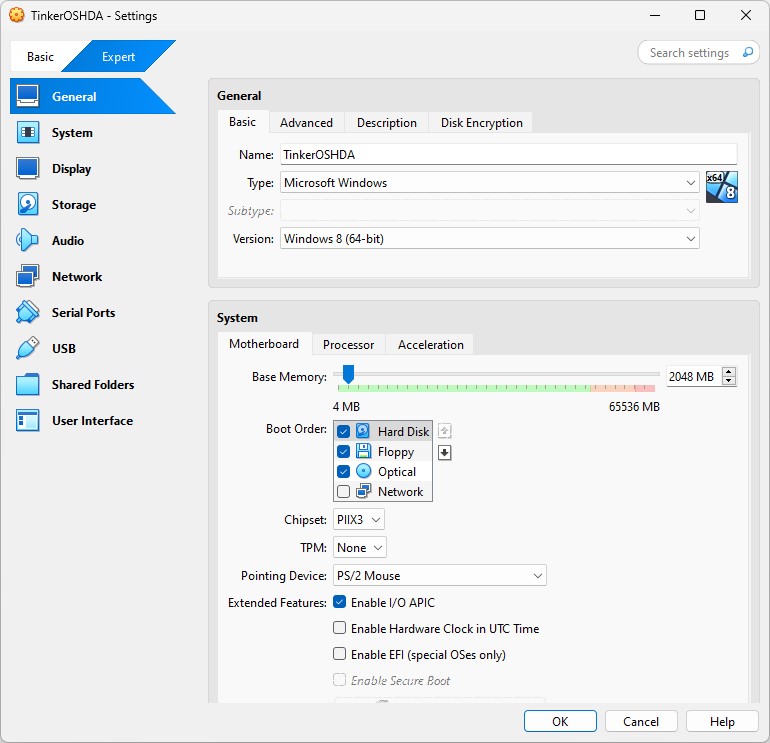
Task: Click the Network boot device icon
Action: click(x=363, y=491)
